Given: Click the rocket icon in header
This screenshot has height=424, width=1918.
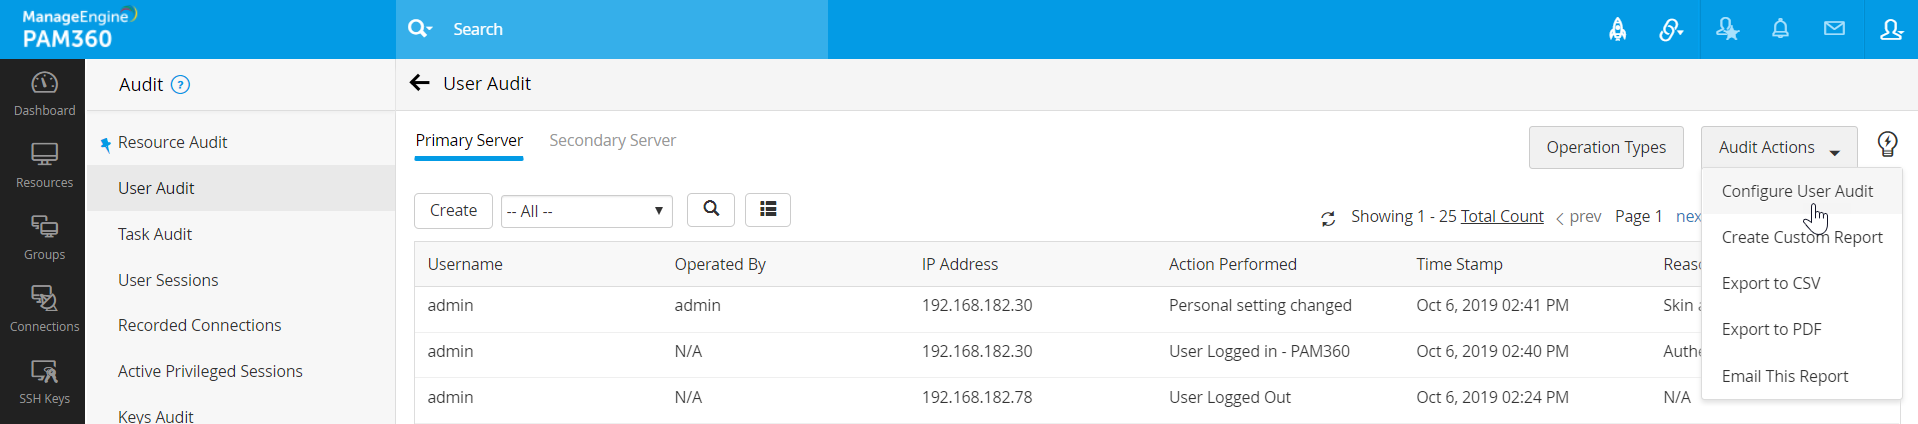Looking at the screenshot, I should click(x=1617, y=29).
